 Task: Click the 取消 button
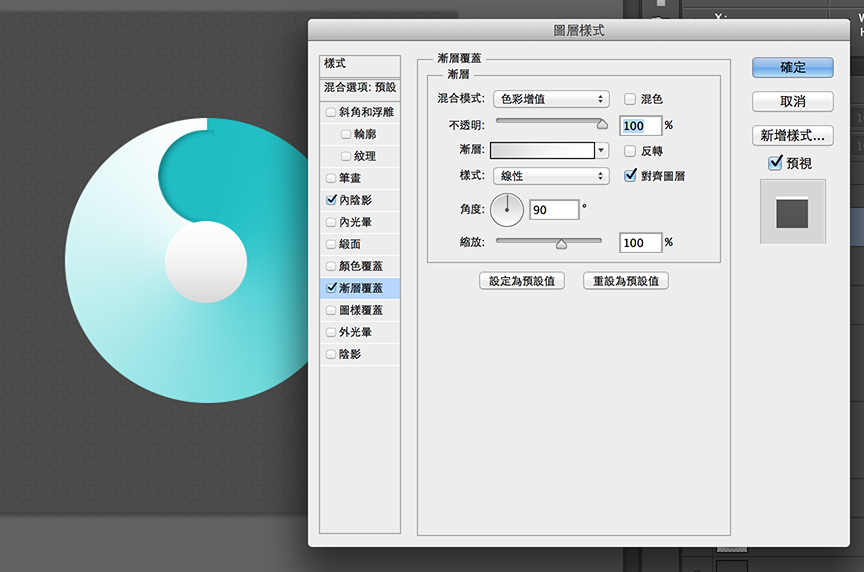pos(793,101)
